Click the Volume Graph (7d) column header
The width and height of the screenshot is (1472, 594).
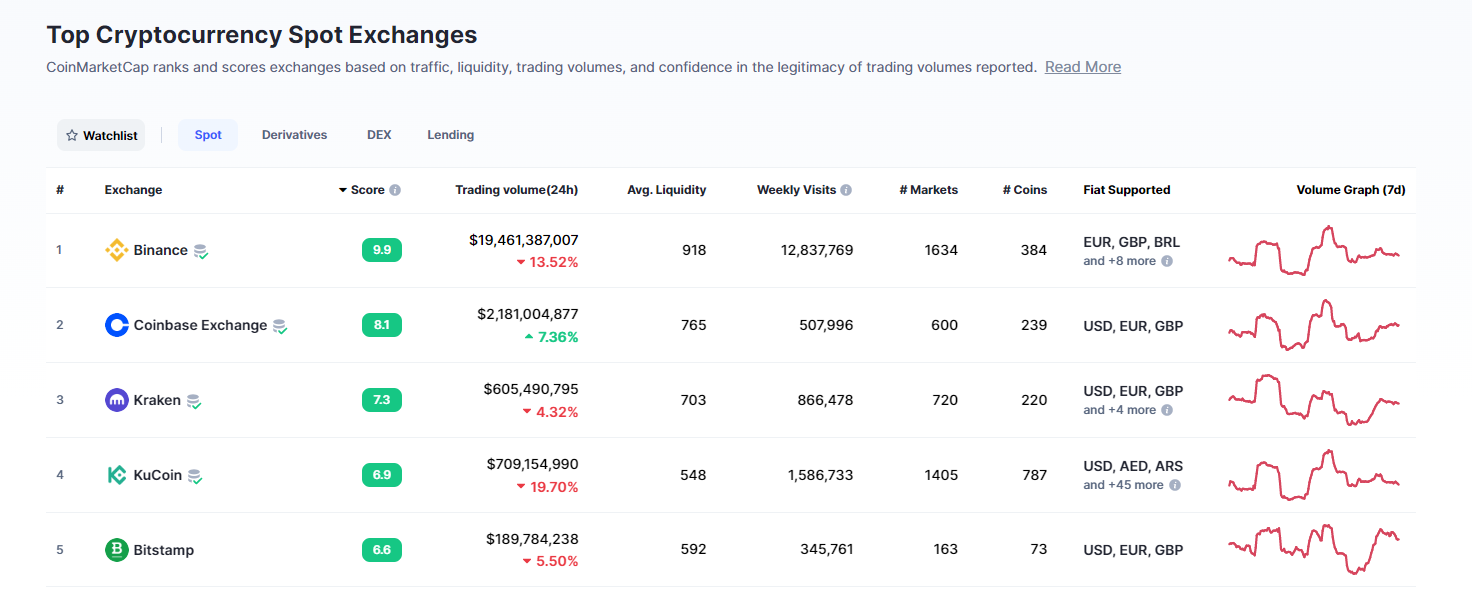tap(1351, 190)
